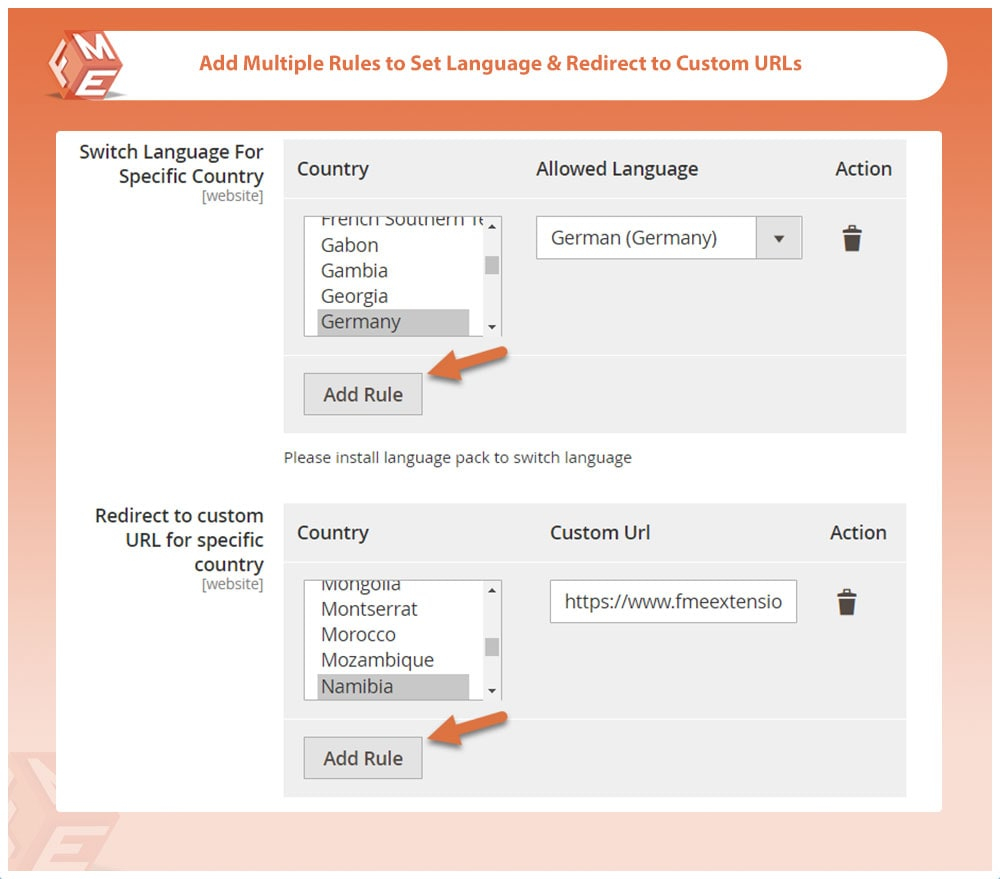Click Add Rule under the language country list

362,394
